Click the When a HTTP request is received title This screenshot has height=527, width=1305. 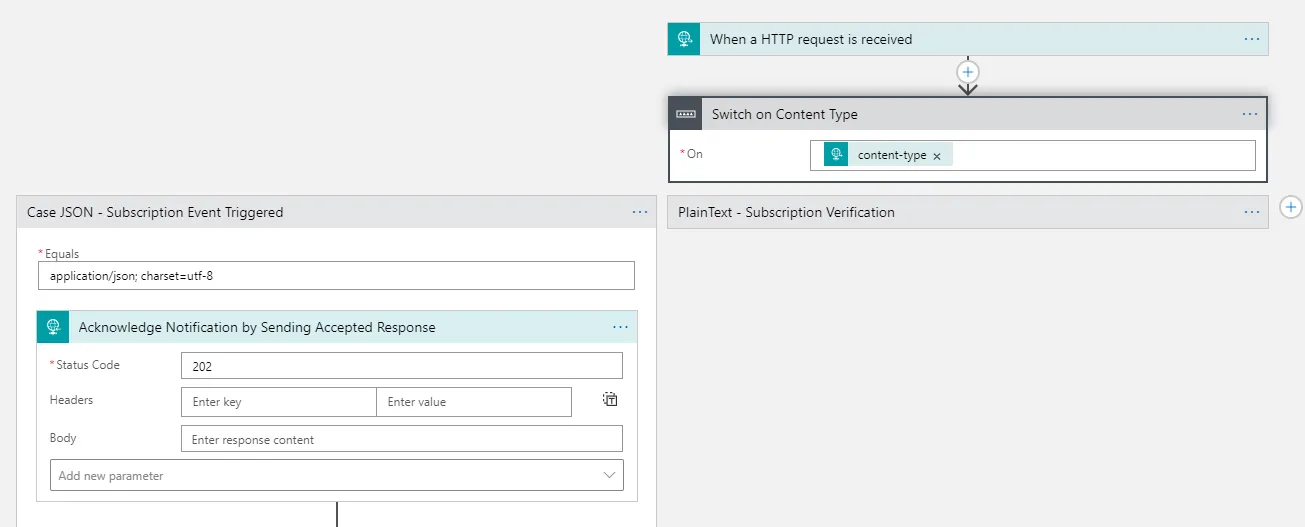pos(811,39)
